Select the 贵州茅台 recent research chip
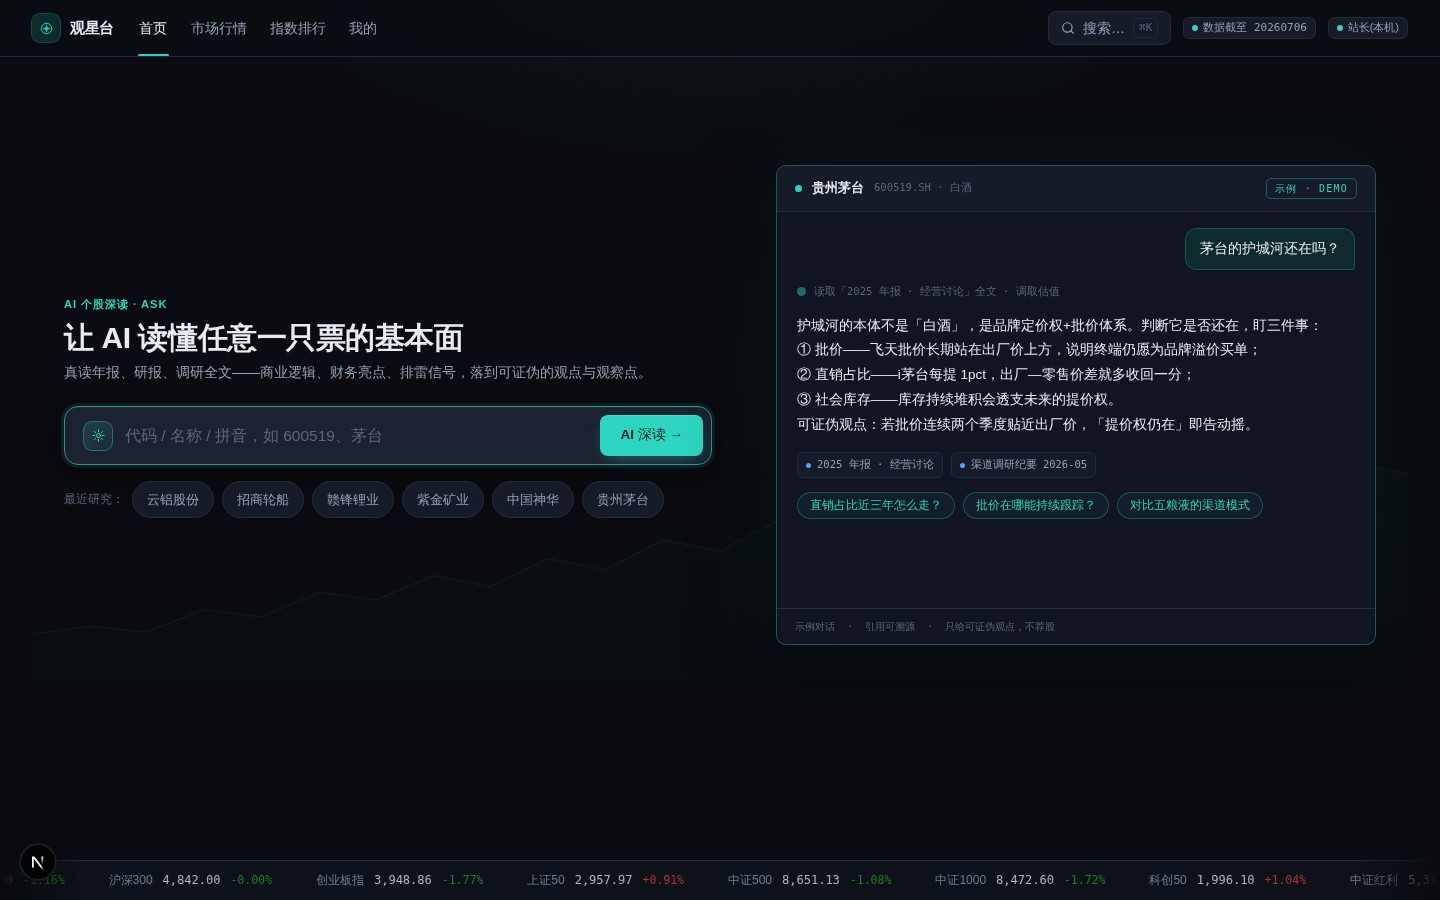The image size is (1440, 900). click(x=623, y=500)
